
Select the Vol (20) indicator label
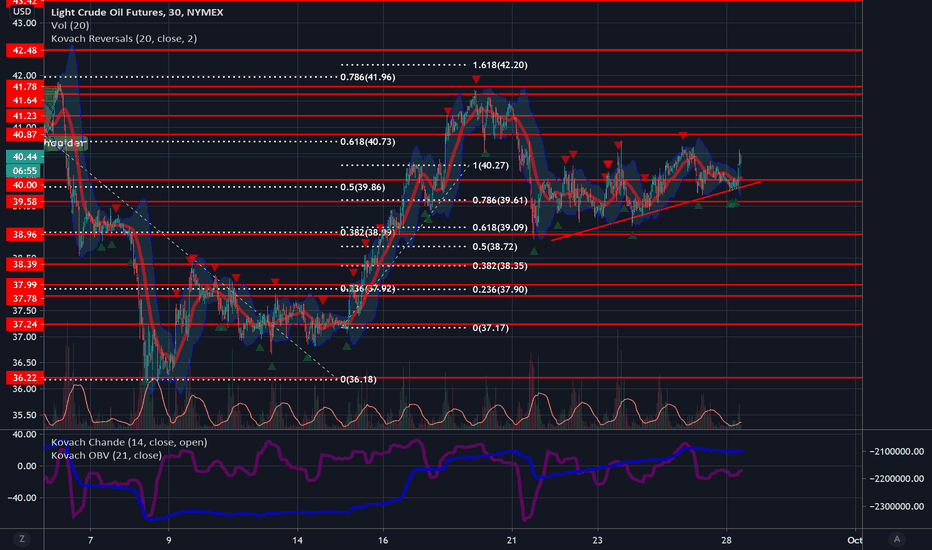70,25
